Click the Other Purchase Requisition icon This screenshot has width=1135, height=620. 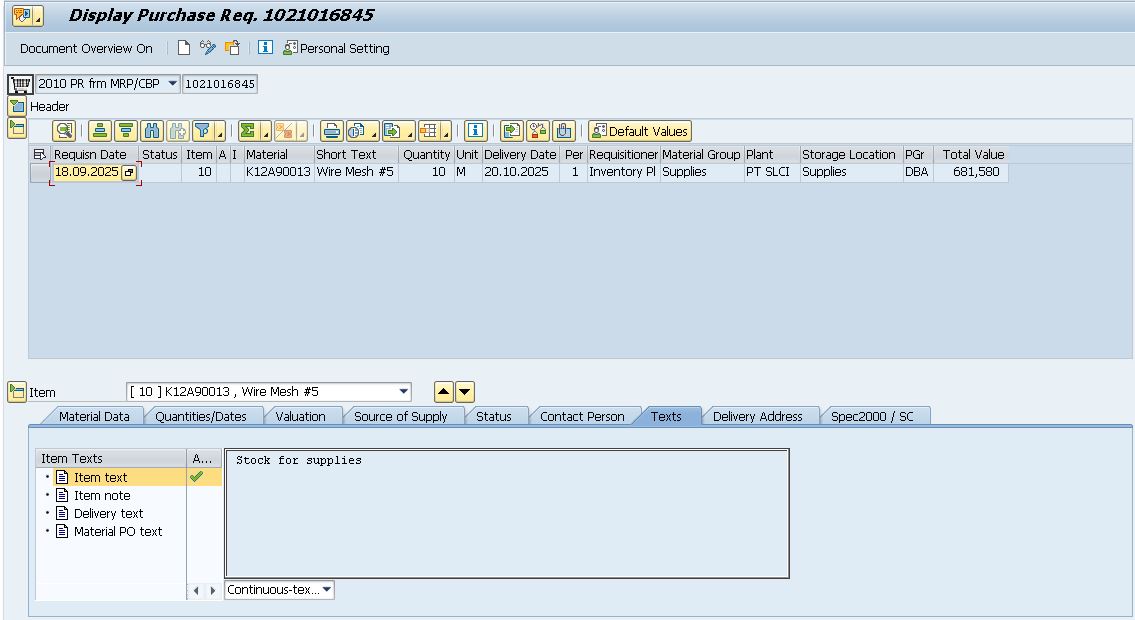(x=232, y=48)
